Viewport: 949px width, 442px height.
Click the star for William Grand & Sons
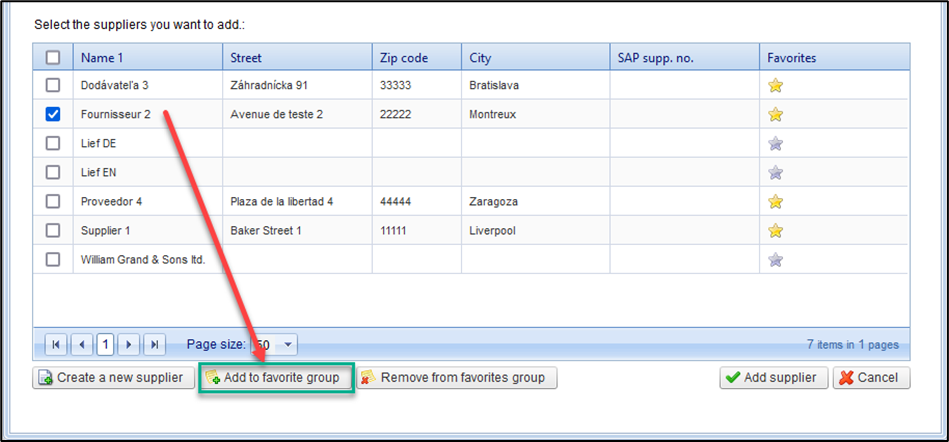tap(775, 260)
